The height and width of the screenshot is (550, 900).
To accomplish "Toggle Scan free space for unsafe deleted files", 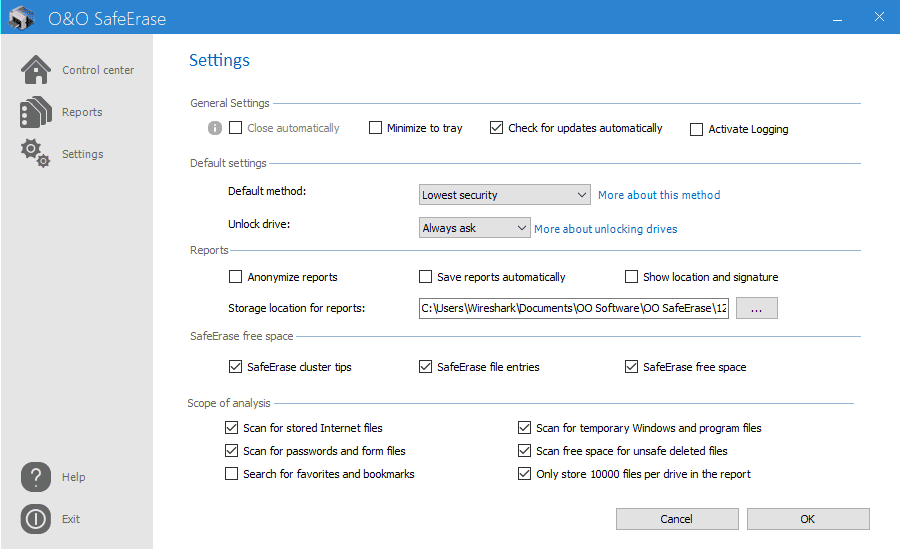I will click(525, 451).
